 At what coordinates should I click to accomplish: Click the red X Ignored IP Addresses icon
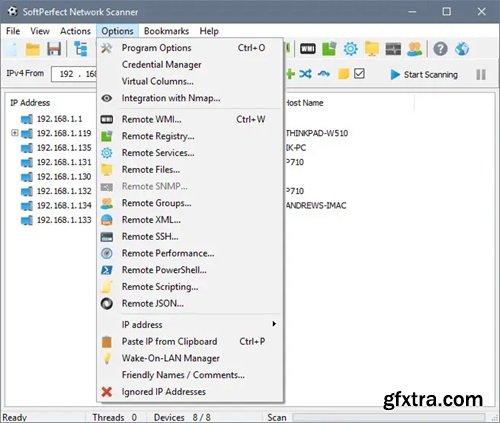coord(107,392)
